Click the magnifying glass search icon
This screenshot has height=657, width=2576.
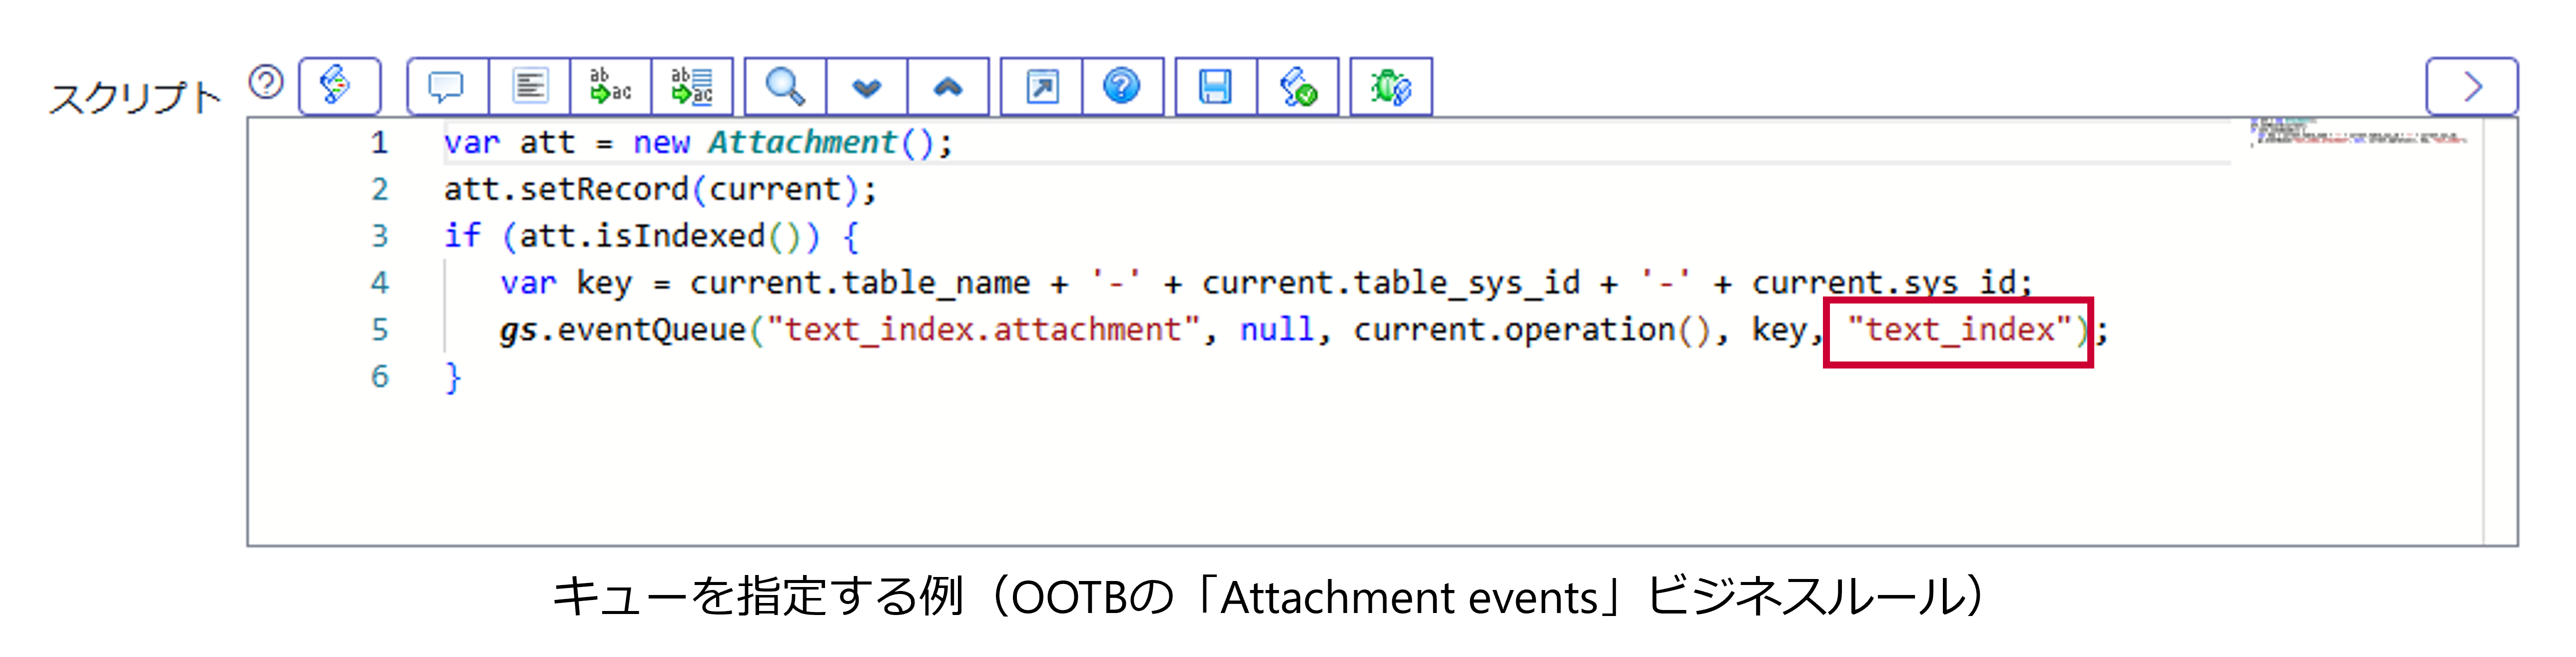[785, 87]
